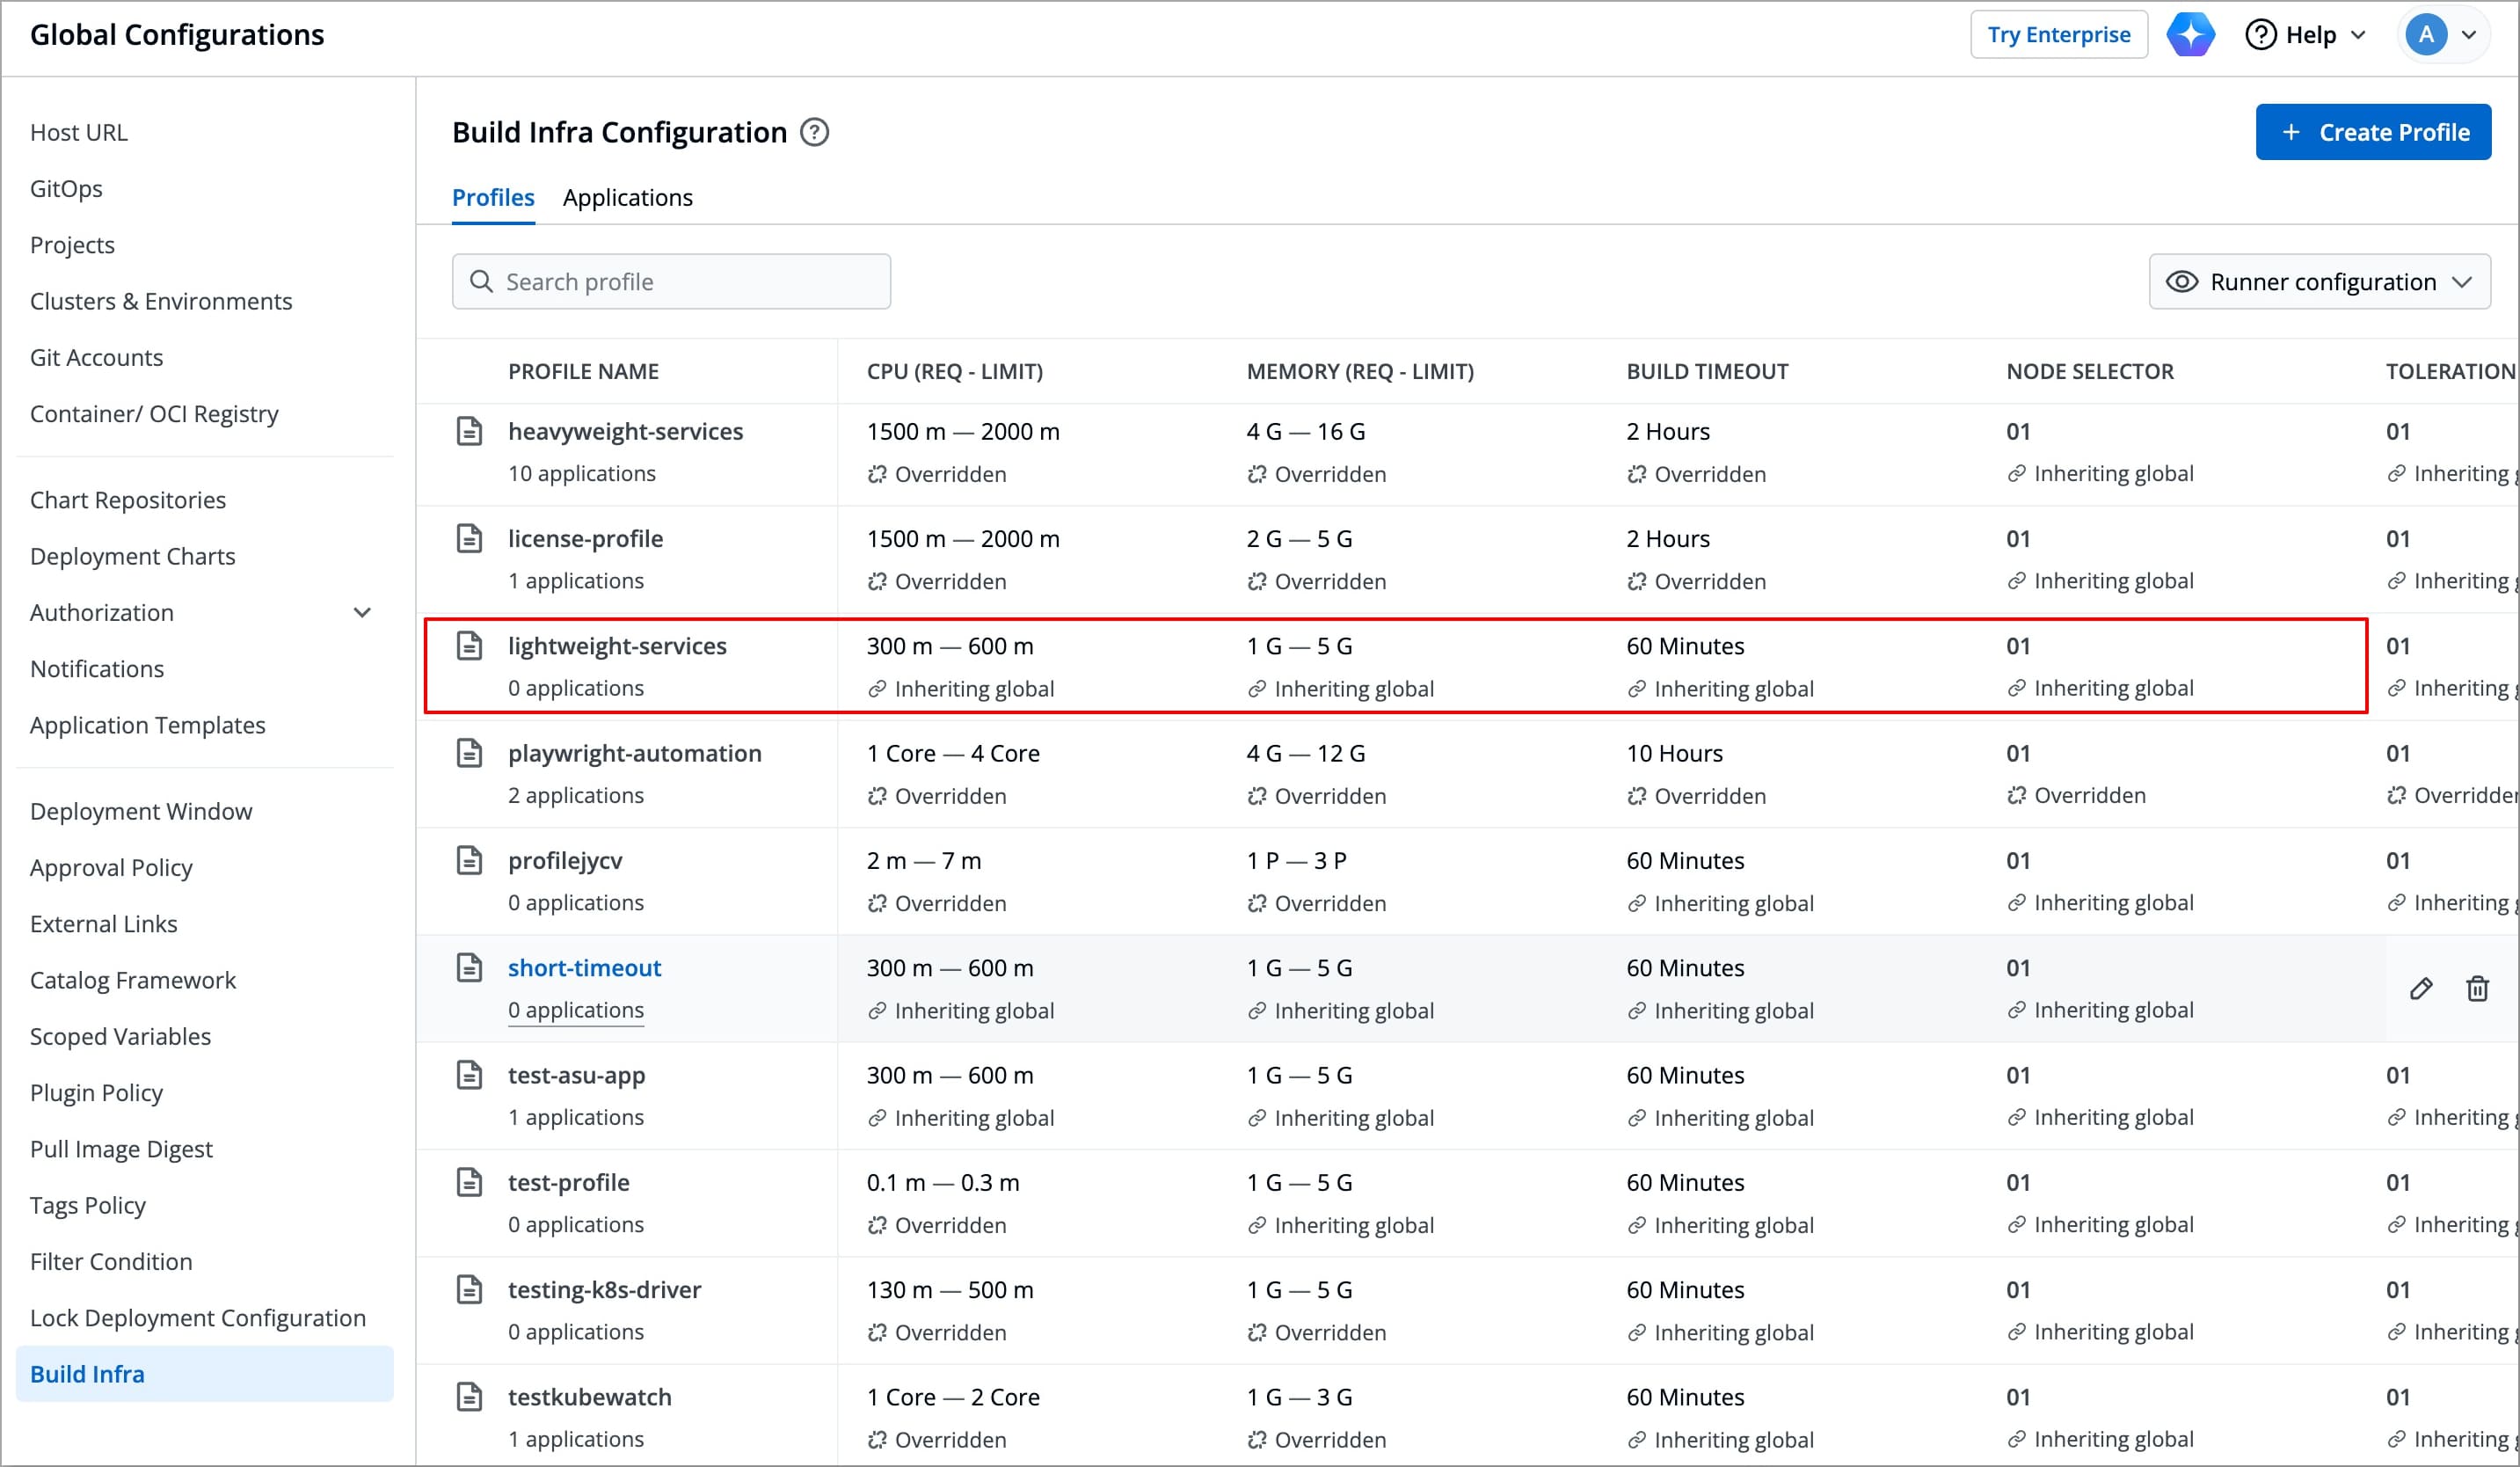Open the short-timeout profile link

pos(584,968)
